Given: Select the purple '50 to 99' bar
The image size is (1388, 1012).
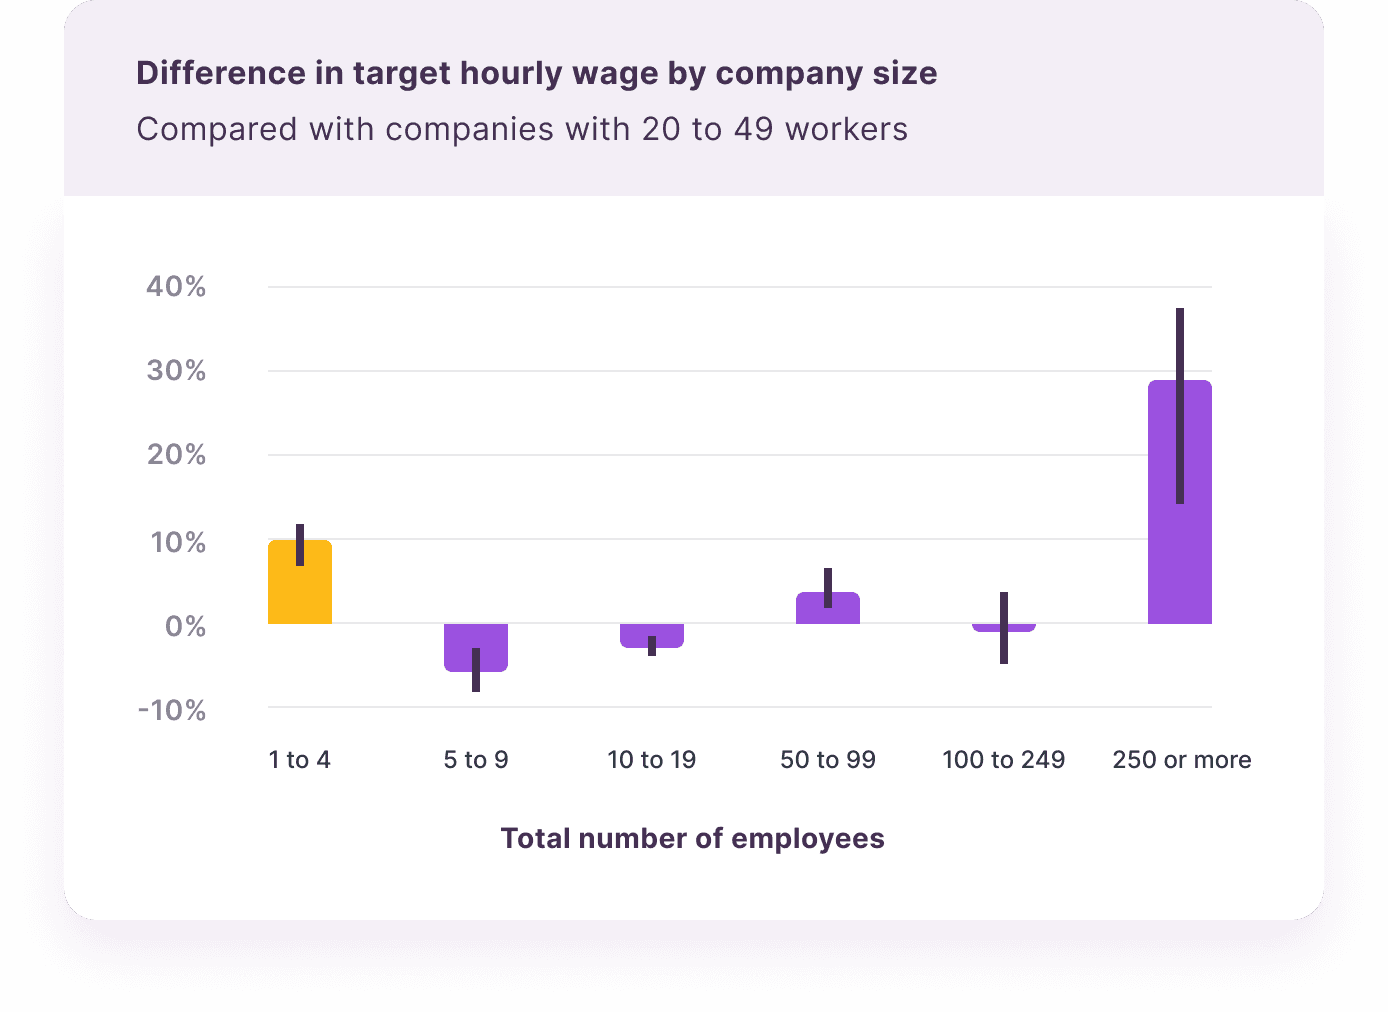Looking at the screenshot, I should pyautogui.click(x=828, y=608).
